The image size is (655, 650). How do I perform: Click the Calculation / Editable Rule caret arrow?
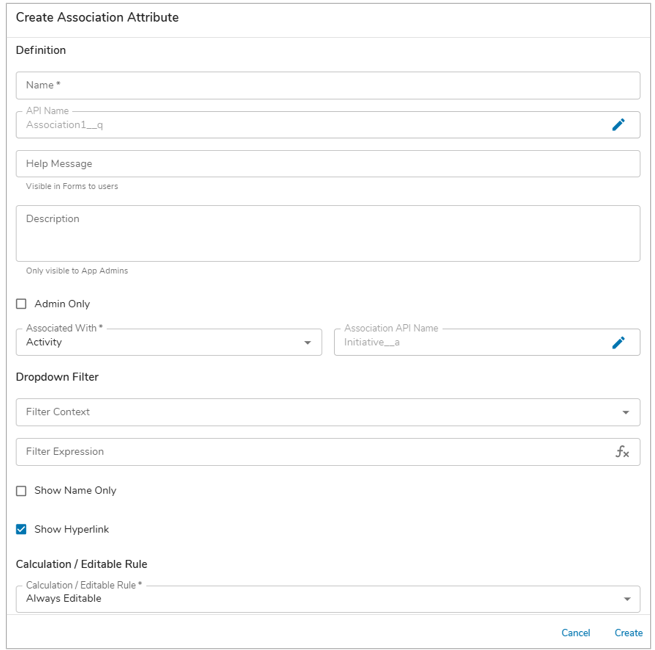[627, 599]
